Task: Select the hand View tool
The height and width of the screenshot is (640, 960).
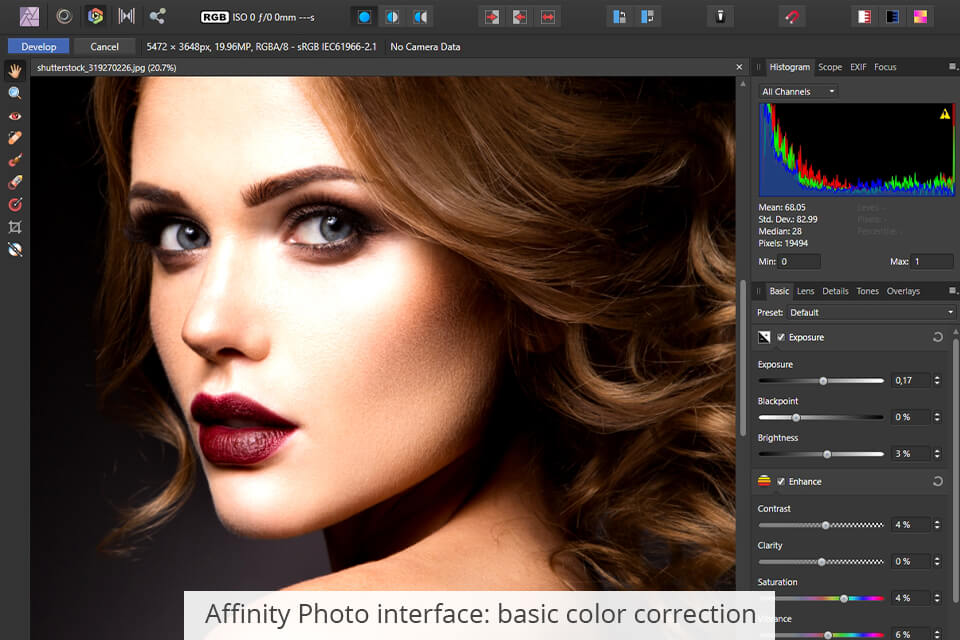Action: coord(15,72)
